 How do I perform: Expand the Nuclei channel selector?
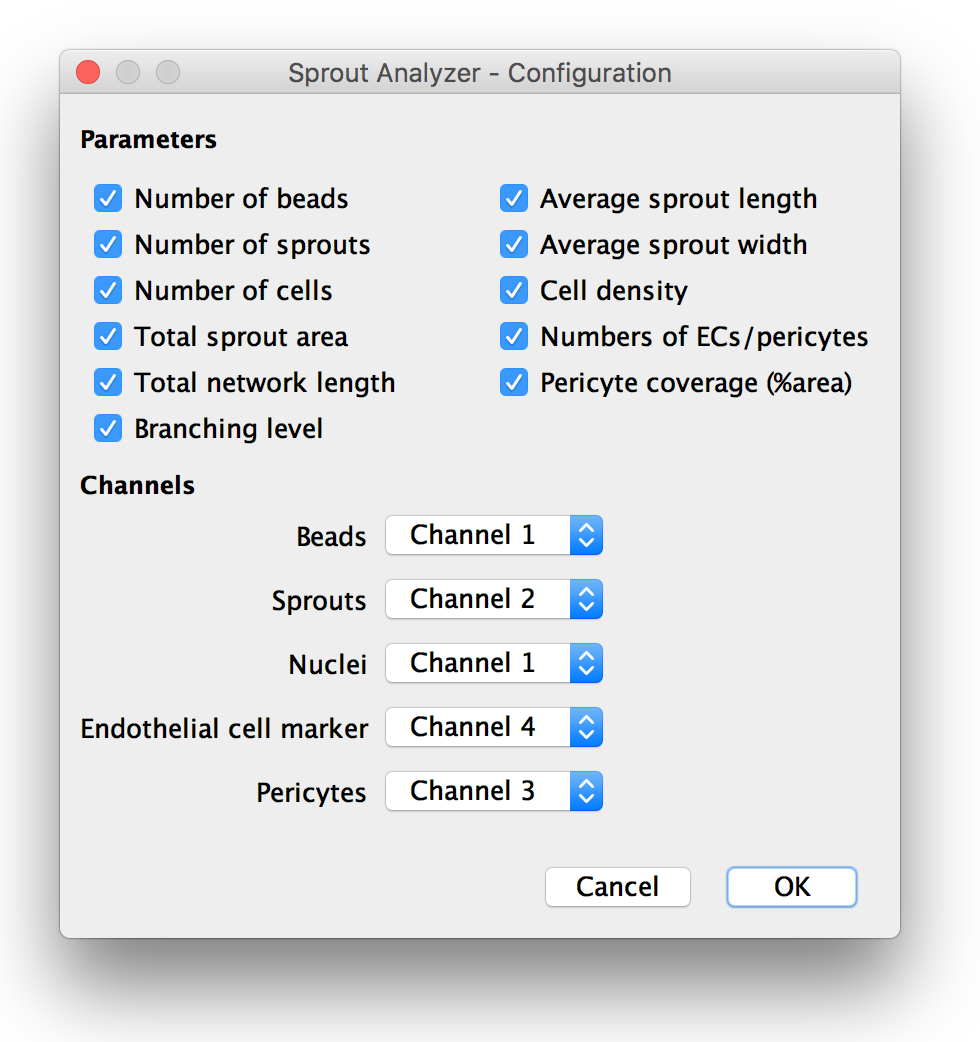click(x=494, y=663)
